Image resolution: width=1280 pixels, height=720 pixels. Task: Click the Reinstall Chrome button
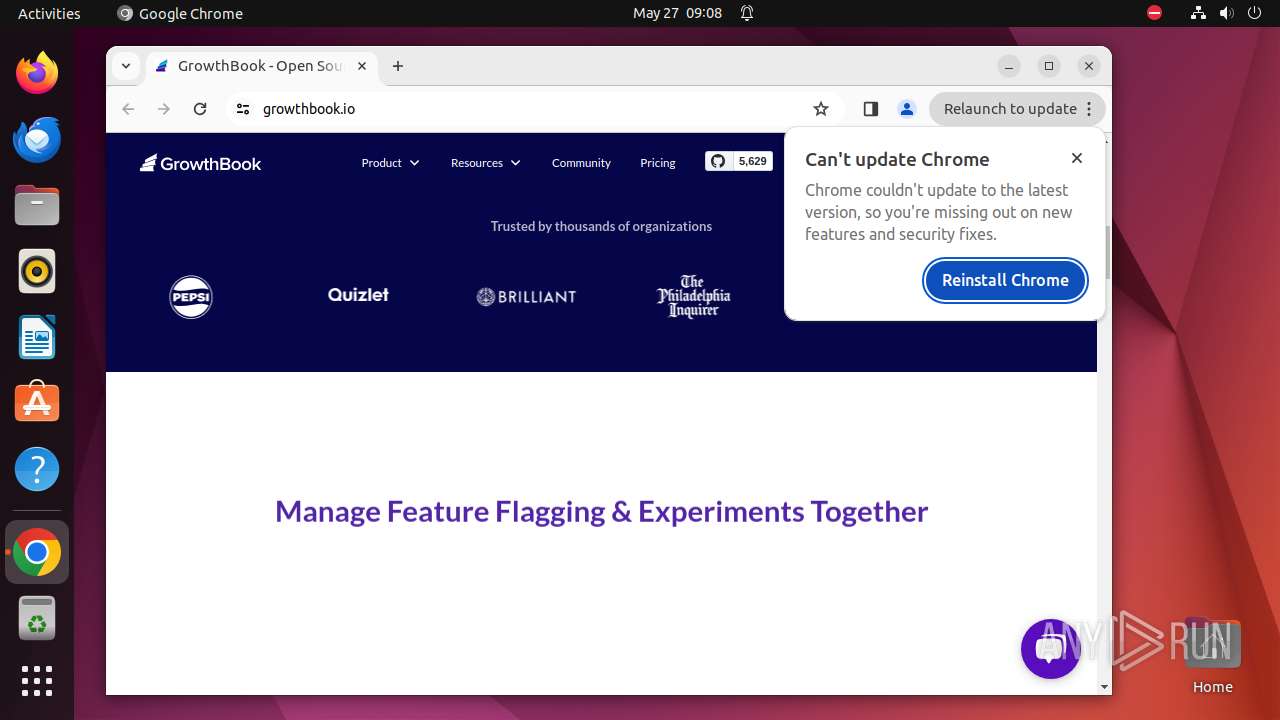coord(1005,280)
